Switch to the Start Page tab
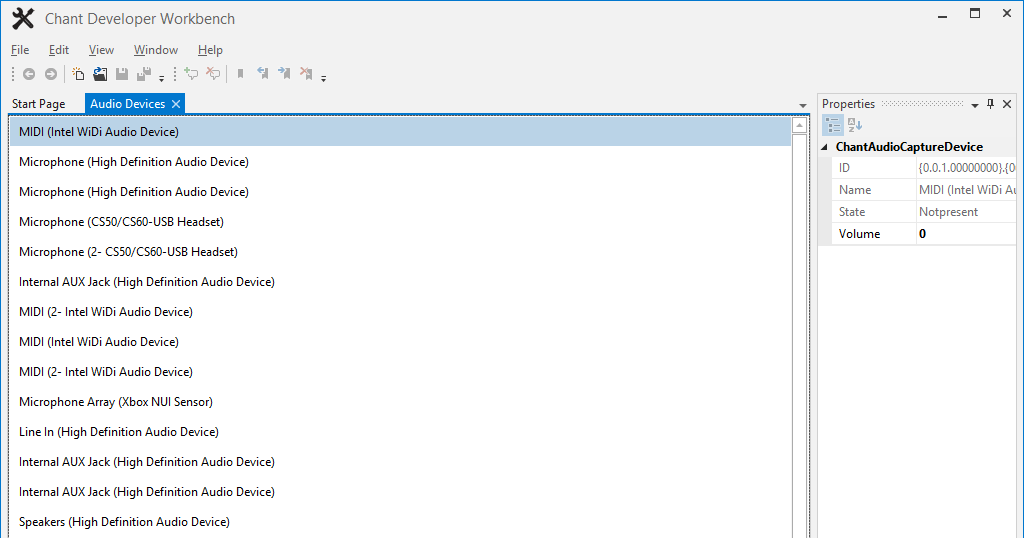1024x538 pixels. (39, 104)
